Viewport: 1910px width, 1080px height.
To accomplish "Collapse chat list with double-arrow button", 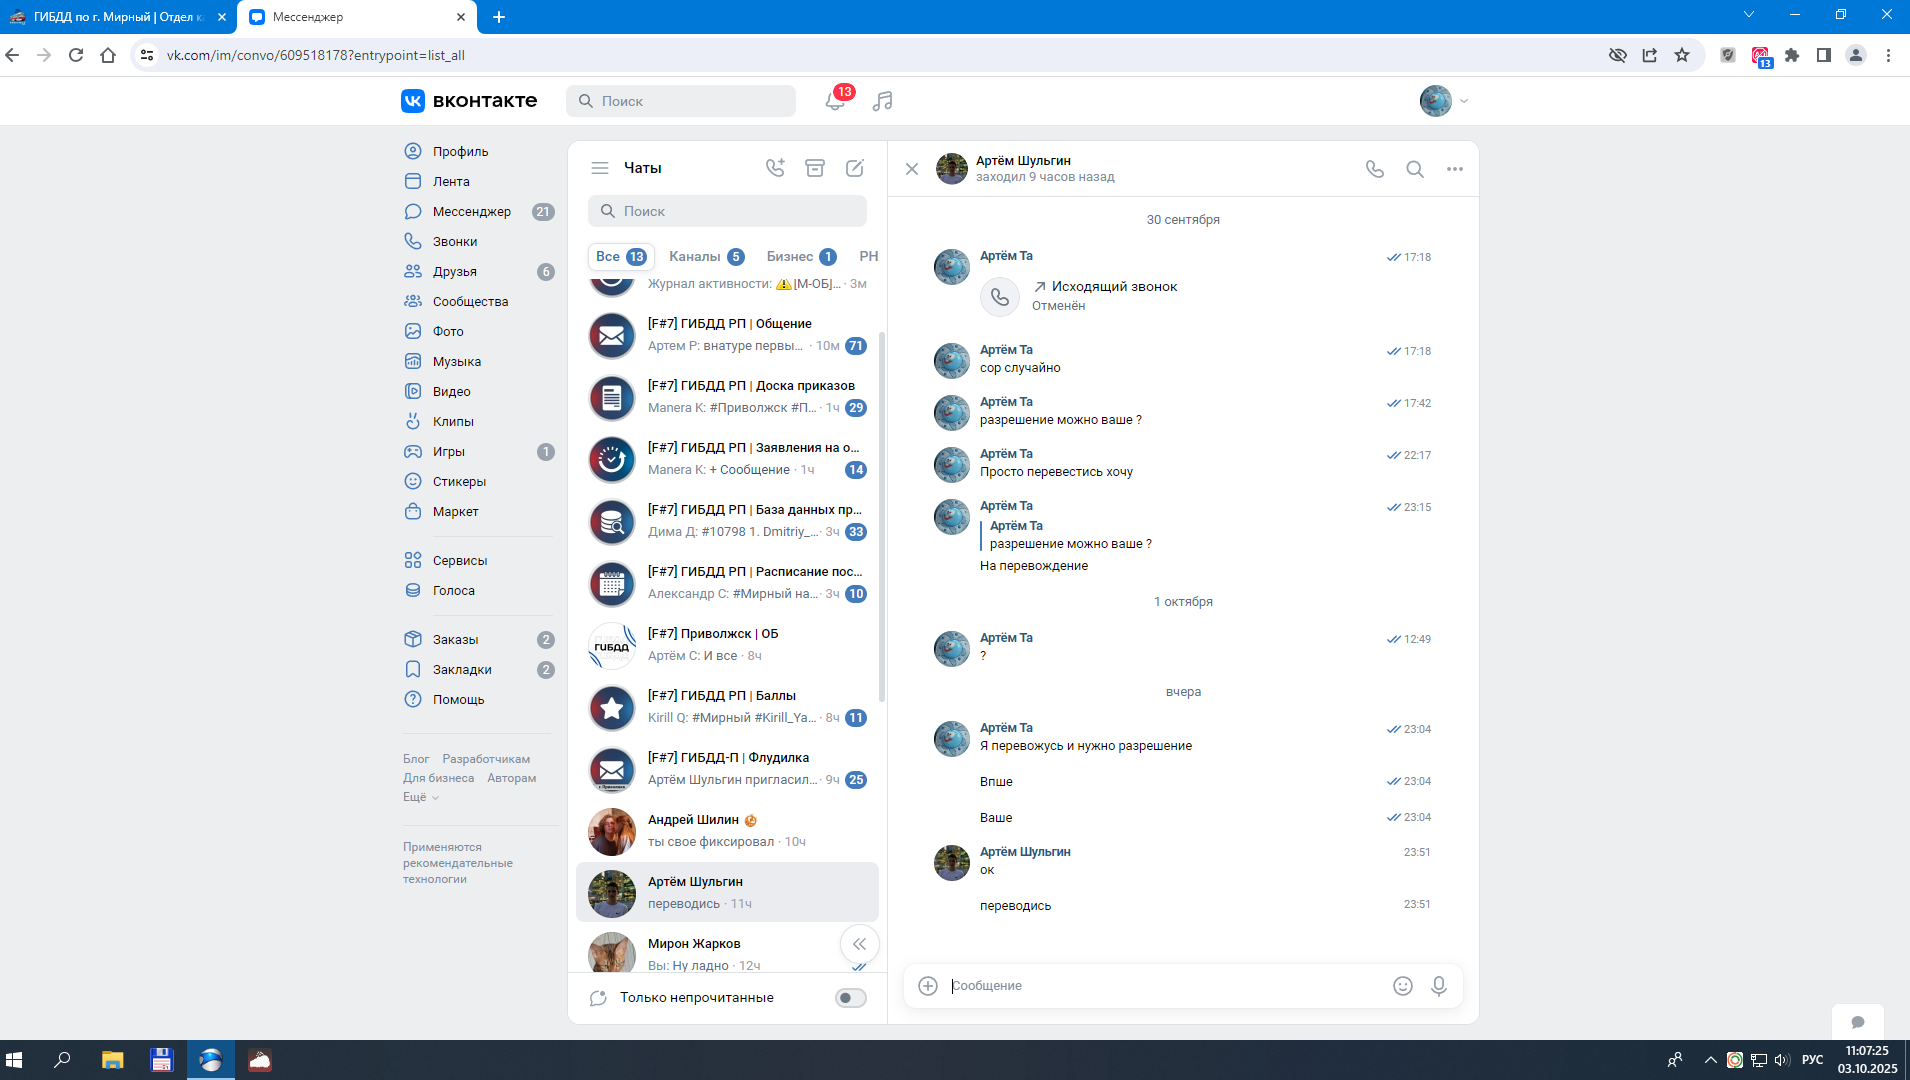I will tap(859, 944).
